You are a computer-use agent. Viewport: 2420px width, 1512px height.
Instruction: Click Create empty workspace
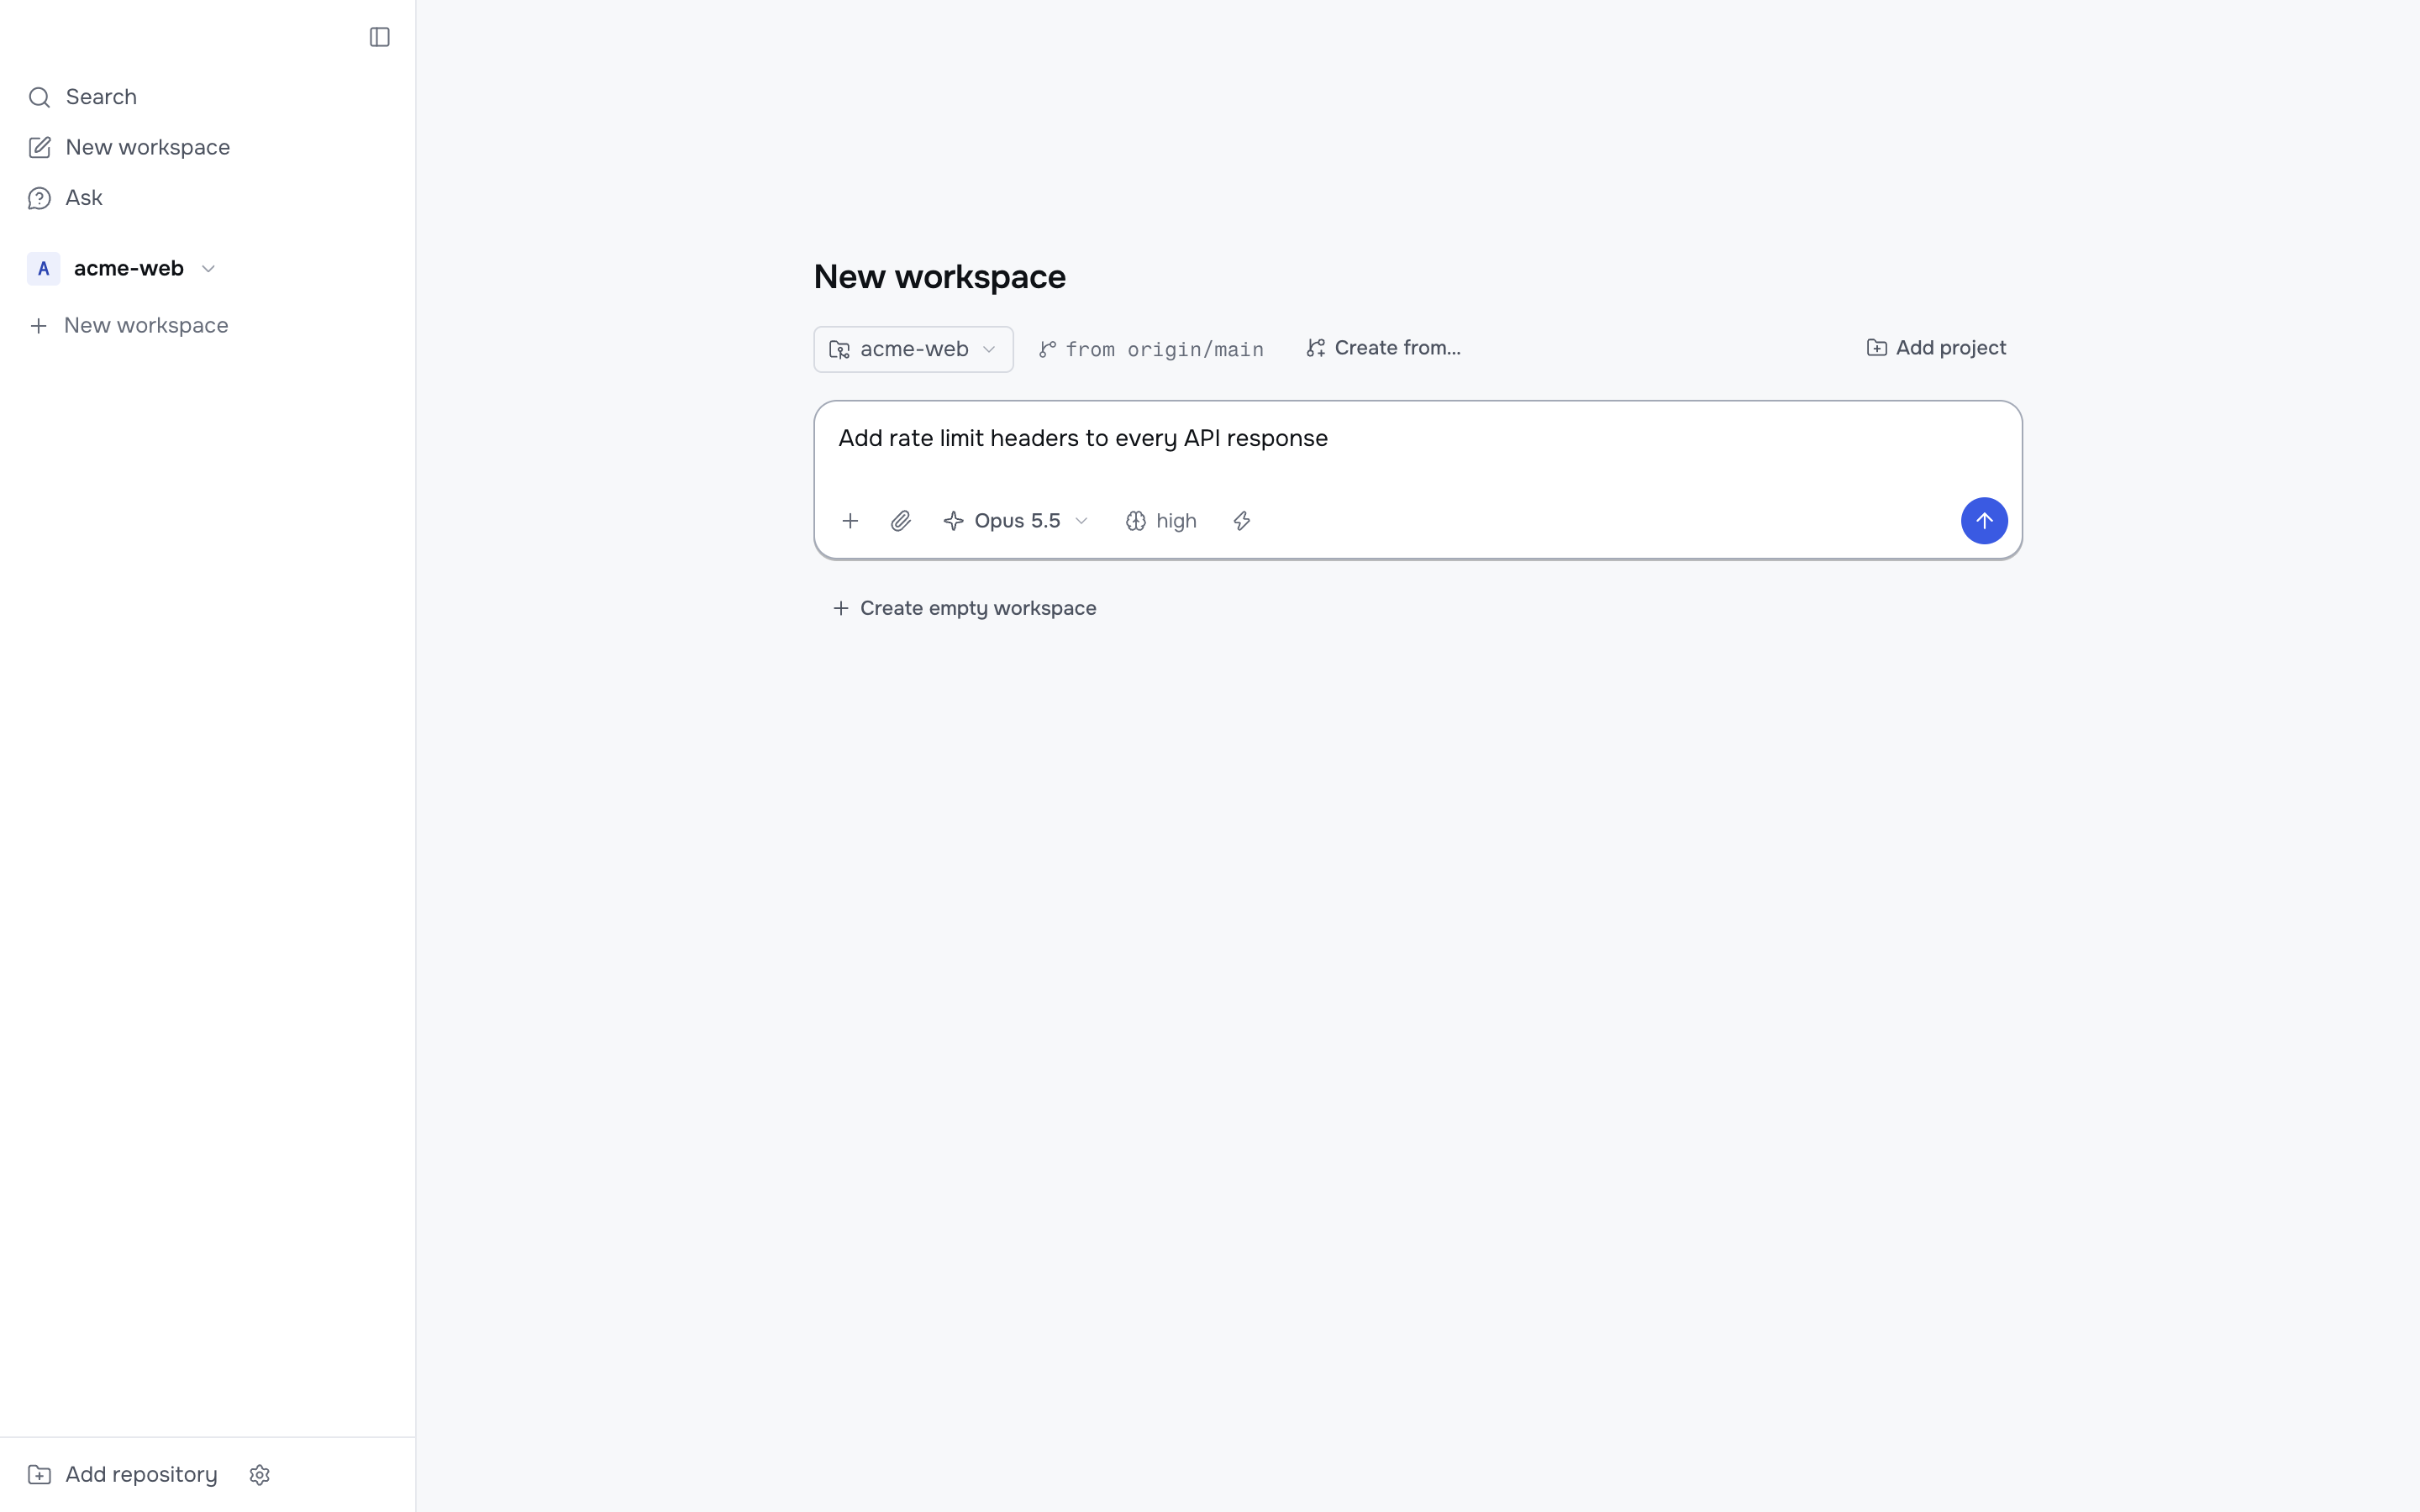[964, 608]
